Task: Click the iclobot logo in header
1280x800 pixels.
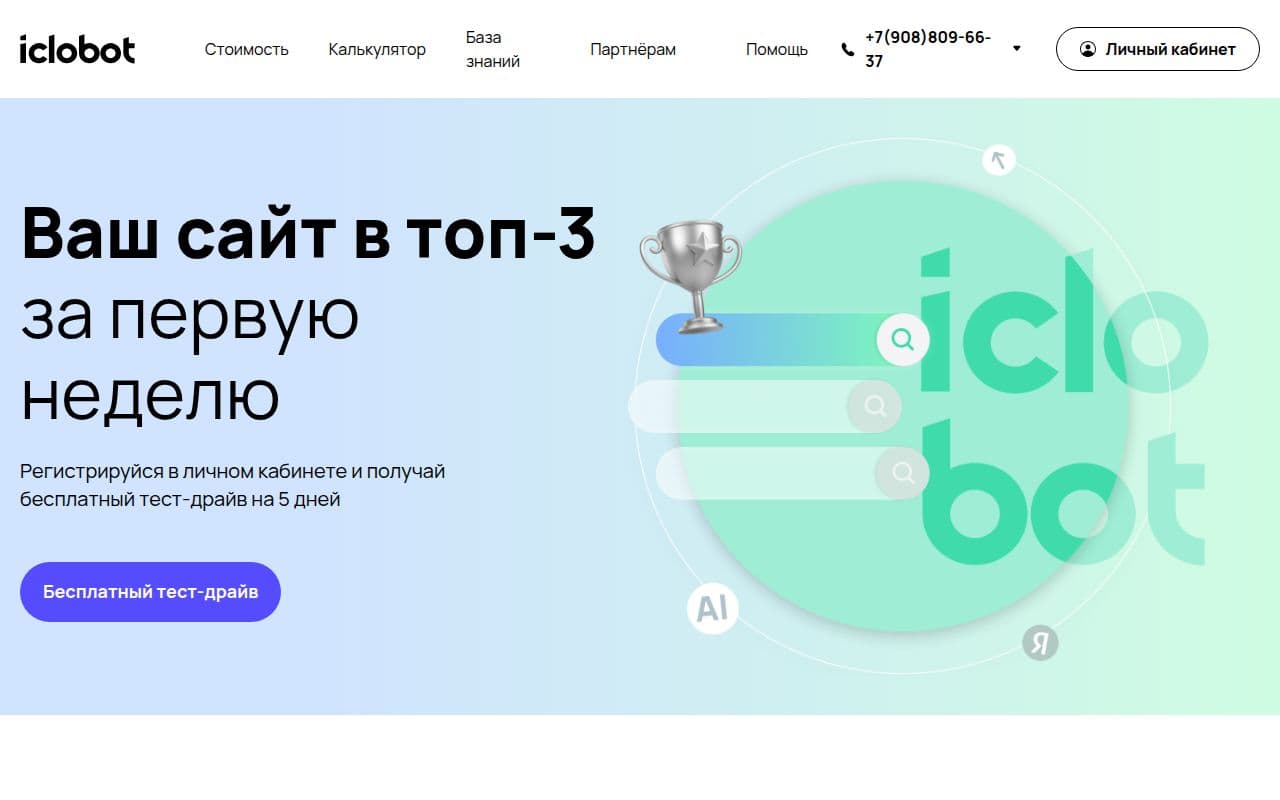Action: coord(77,49)
